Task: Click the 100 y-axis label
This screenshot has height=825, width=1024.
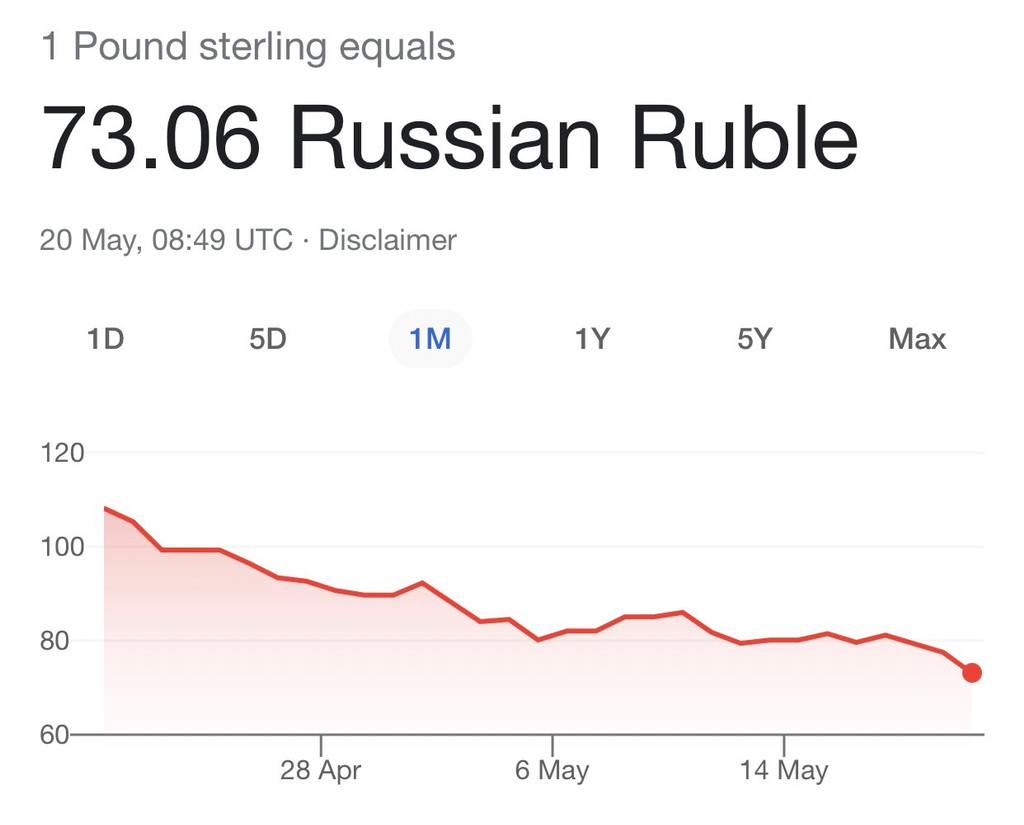Action: click(63, 547)
